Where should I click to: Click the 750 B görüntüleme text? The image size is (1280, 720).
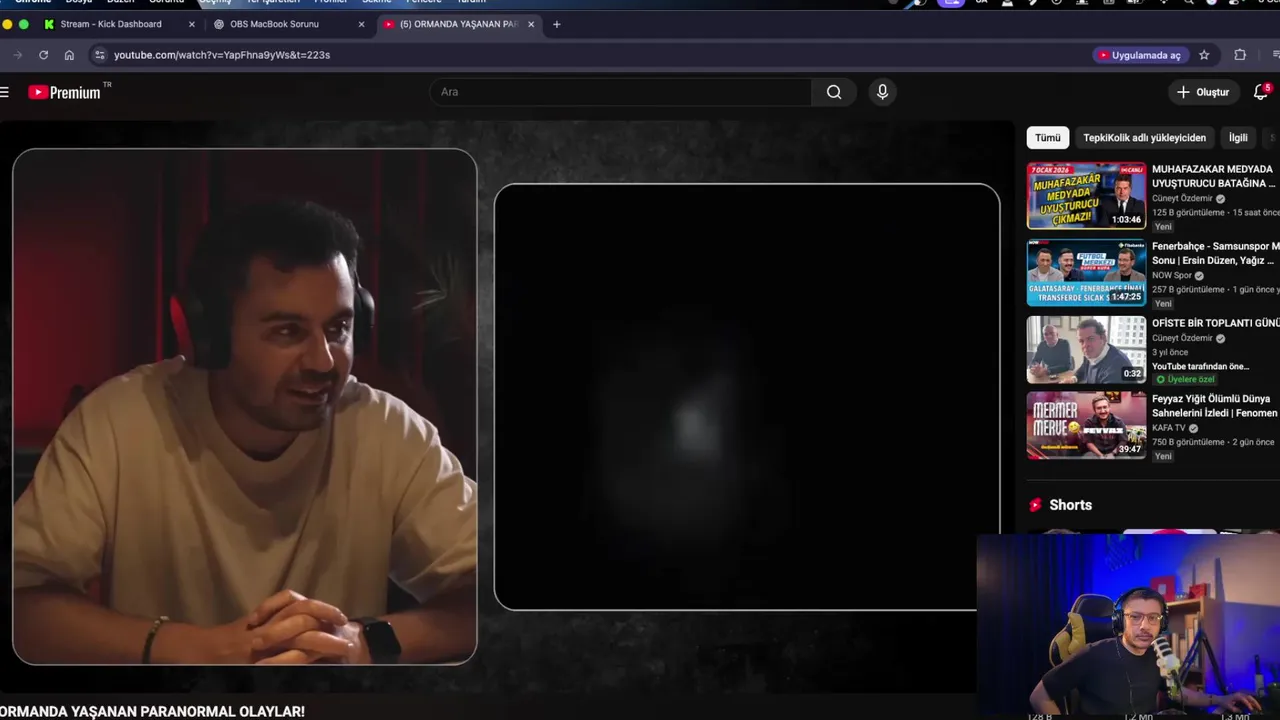click(x=1188, y=442)
